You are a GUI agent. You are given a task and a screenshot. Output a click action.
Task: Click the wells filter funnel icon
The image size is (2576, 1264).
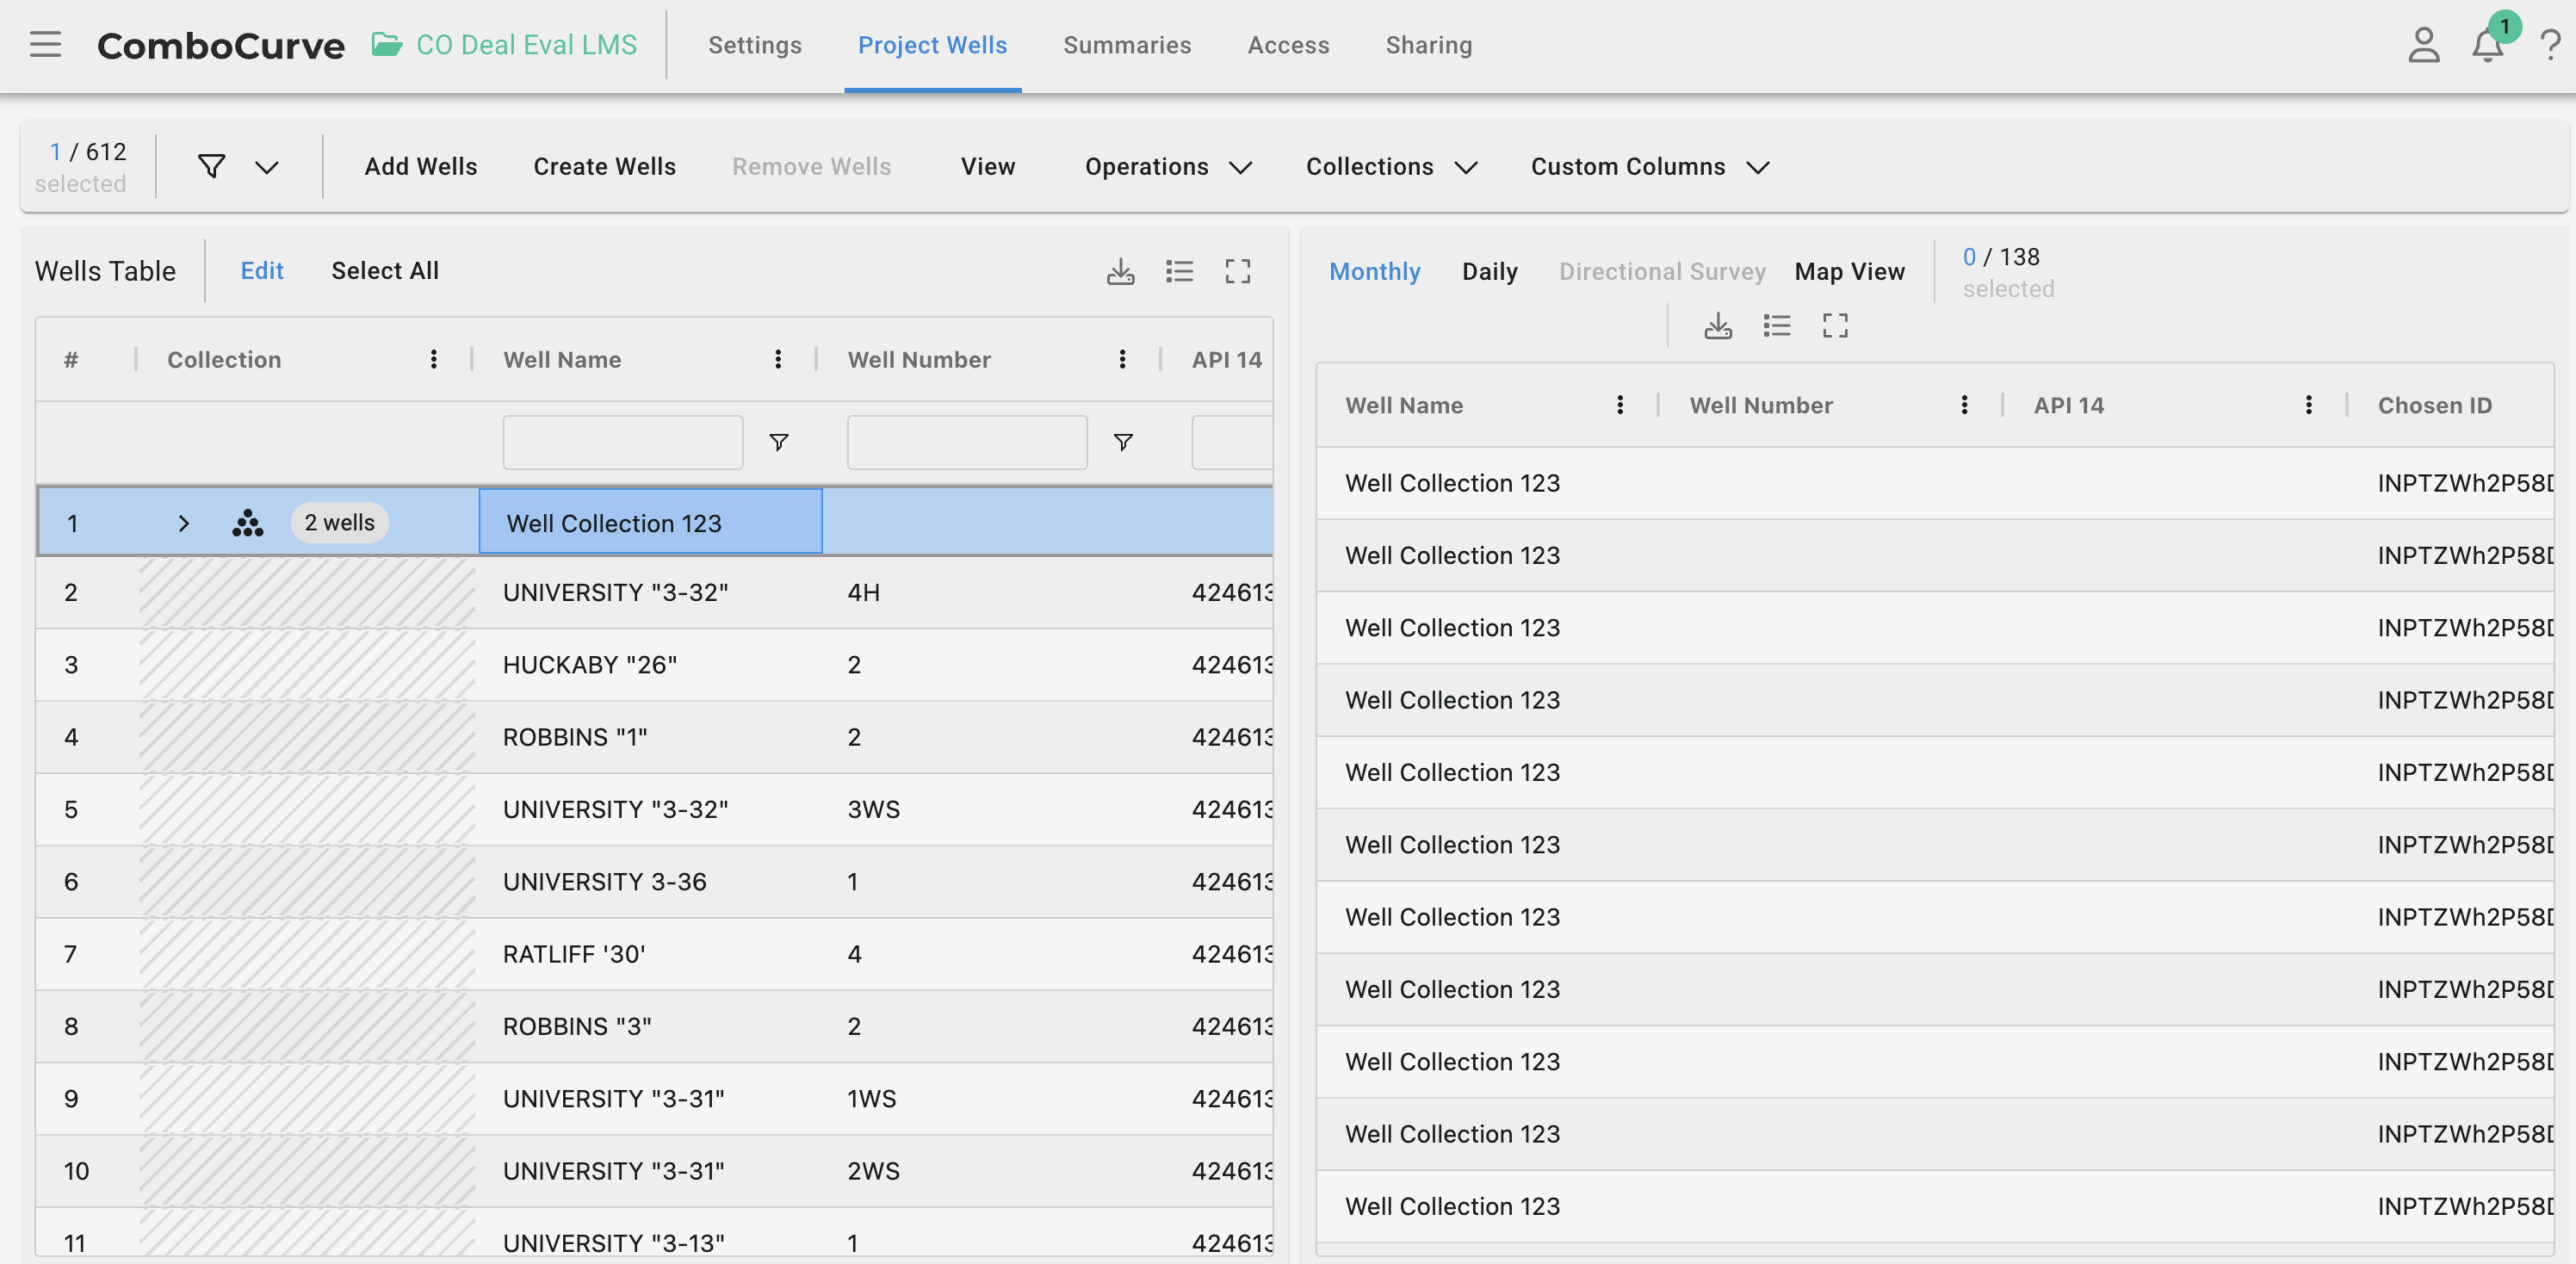point(211,167)
